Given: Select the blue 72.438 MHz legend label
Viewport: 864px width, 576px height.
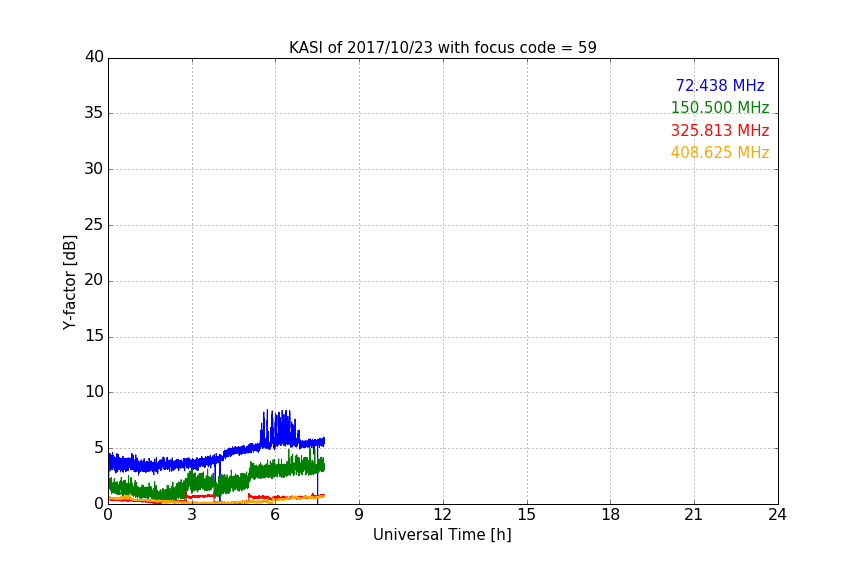Looking at the screenshot, I should point(720,85).
